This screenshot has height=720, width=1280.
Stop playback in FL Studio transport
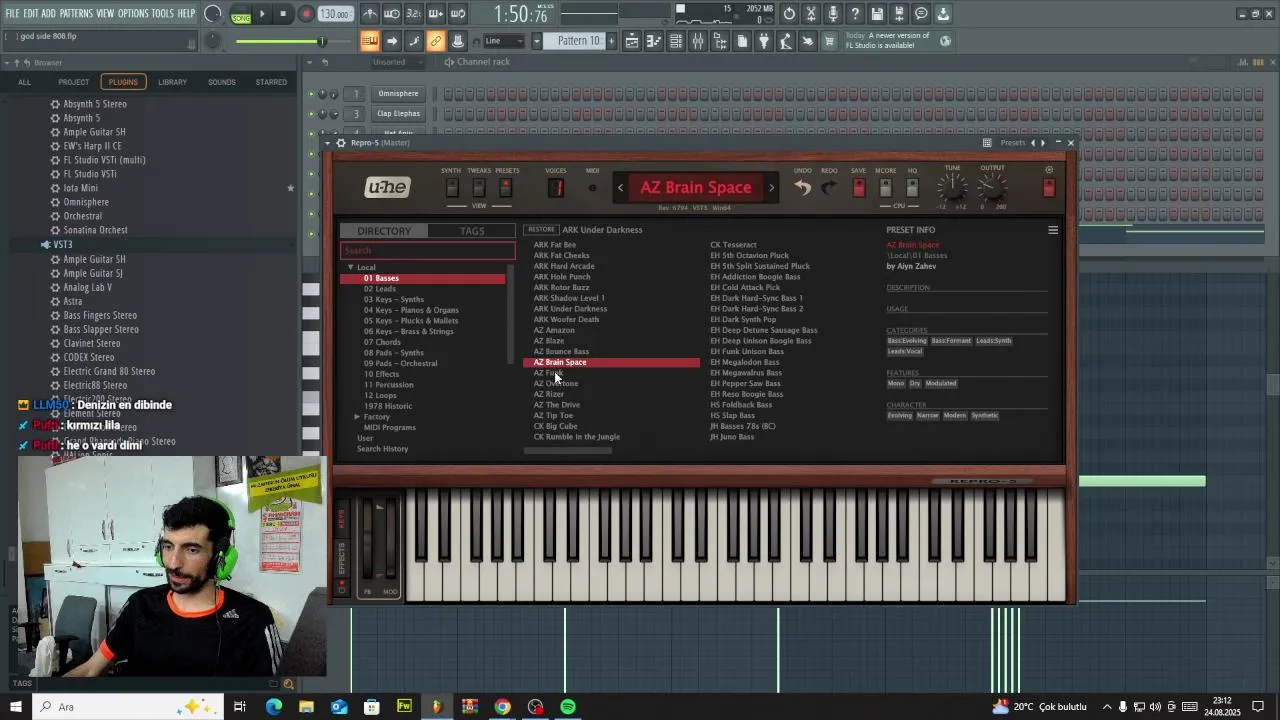click(283, 14)
